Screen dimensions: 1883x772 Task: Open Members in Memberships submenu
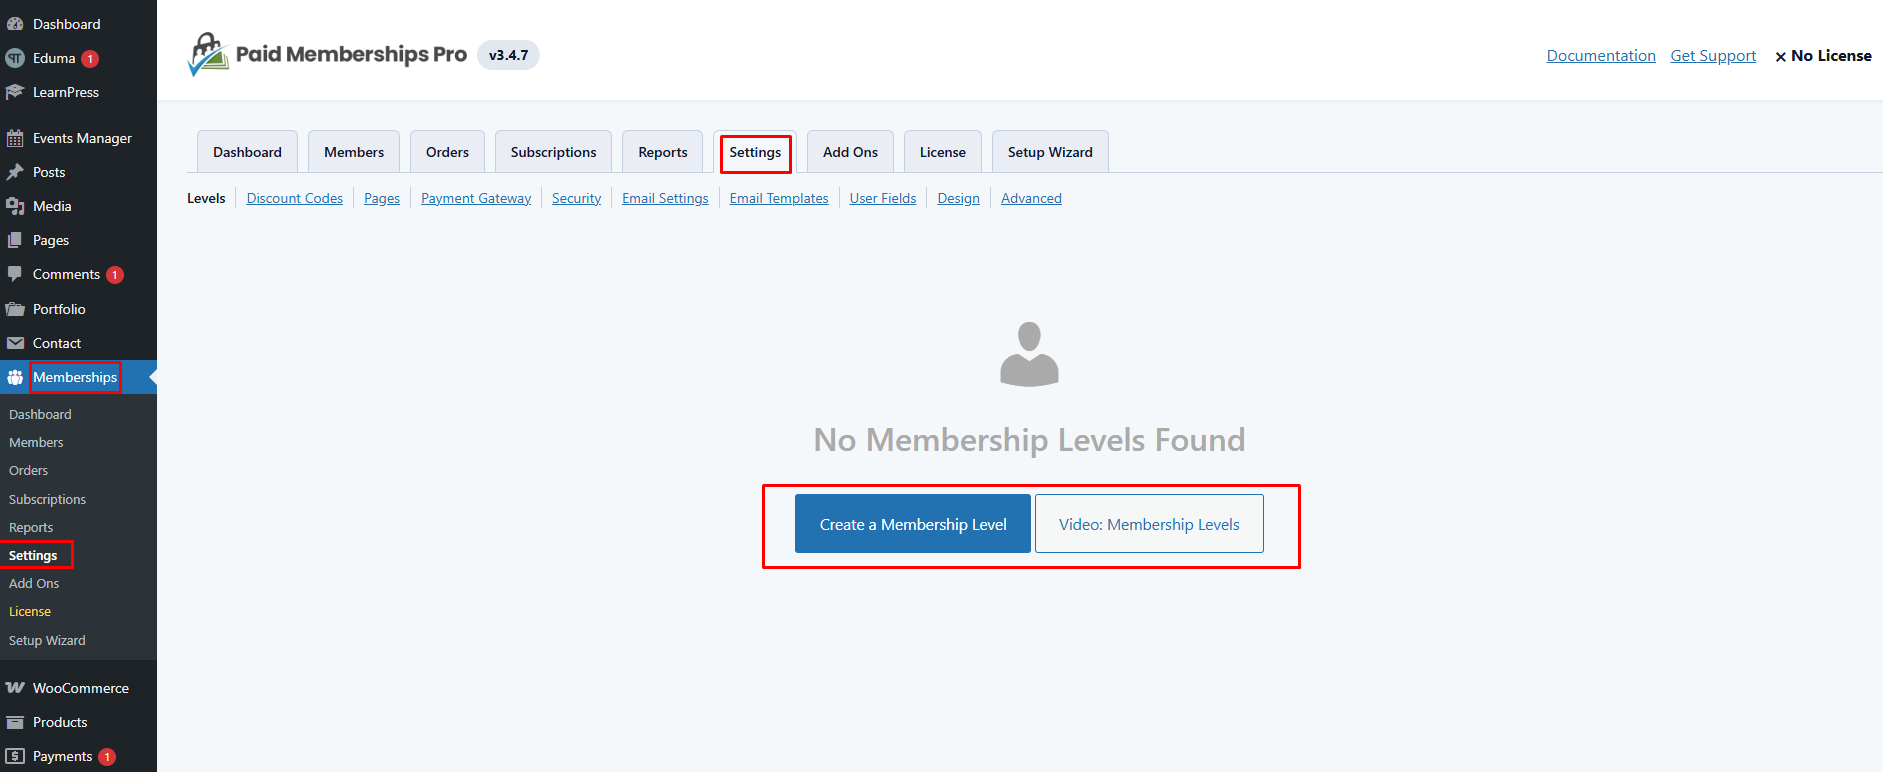point(36,442)
